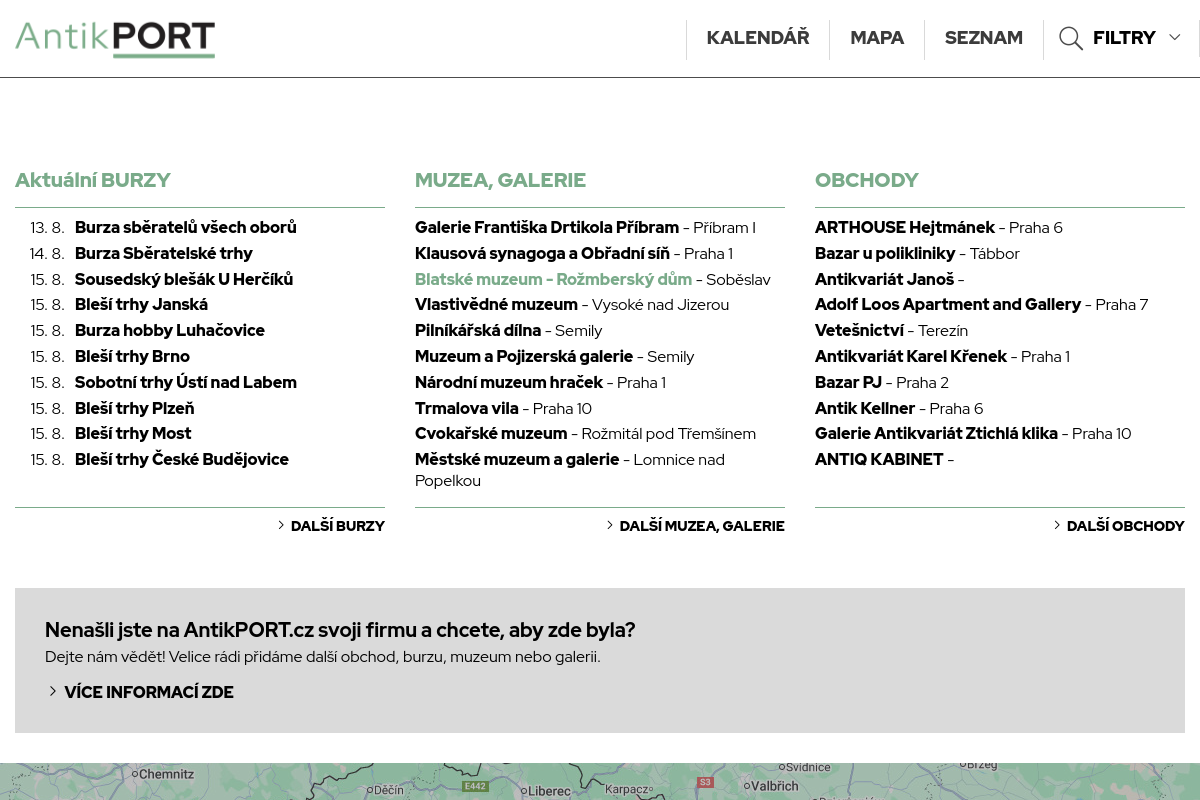Open Bleší trhy Plzeň
Image resolution: width=1200 pixels, height=800 pixels.
click(x=135, y=408)
